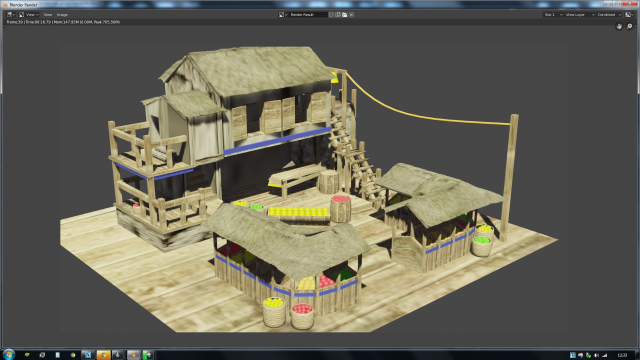Open the View Layer dropdown
The height and width of the screenshot is (360, 640).
click(x=580, y=15)
